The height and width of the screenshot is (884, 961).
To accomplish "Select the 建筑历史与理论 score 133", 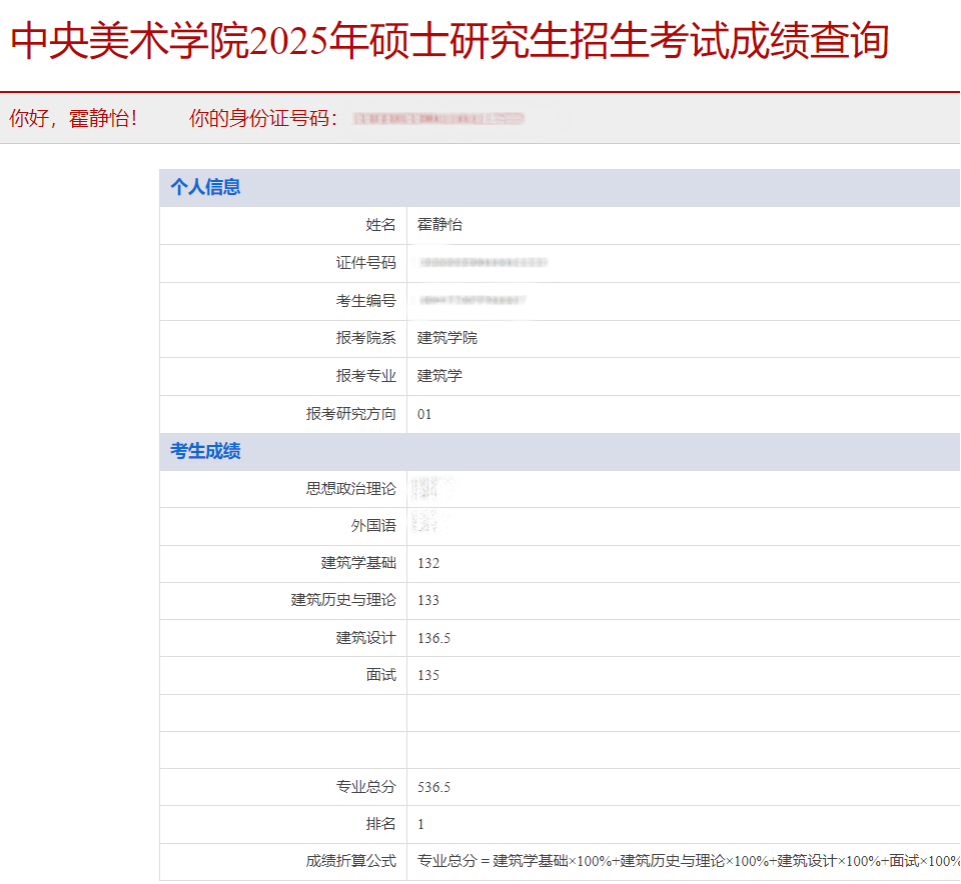I will point(427,601).
